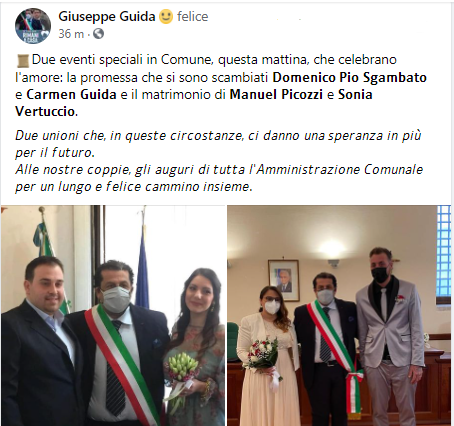Click the name Domenico Pio Sgambato
454x426 pixels.
click(x=350, y=77)
